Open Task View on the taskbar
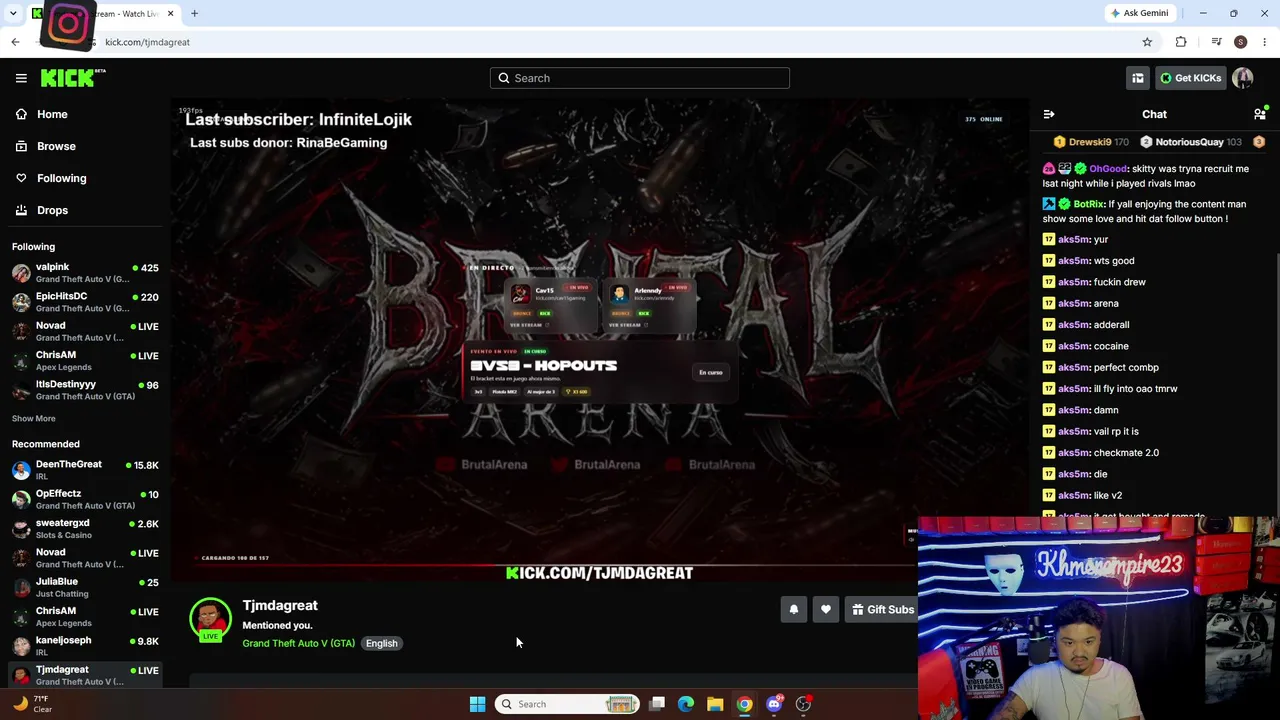This screenshot has width=1280, height=720. click(x=657, y=704)
